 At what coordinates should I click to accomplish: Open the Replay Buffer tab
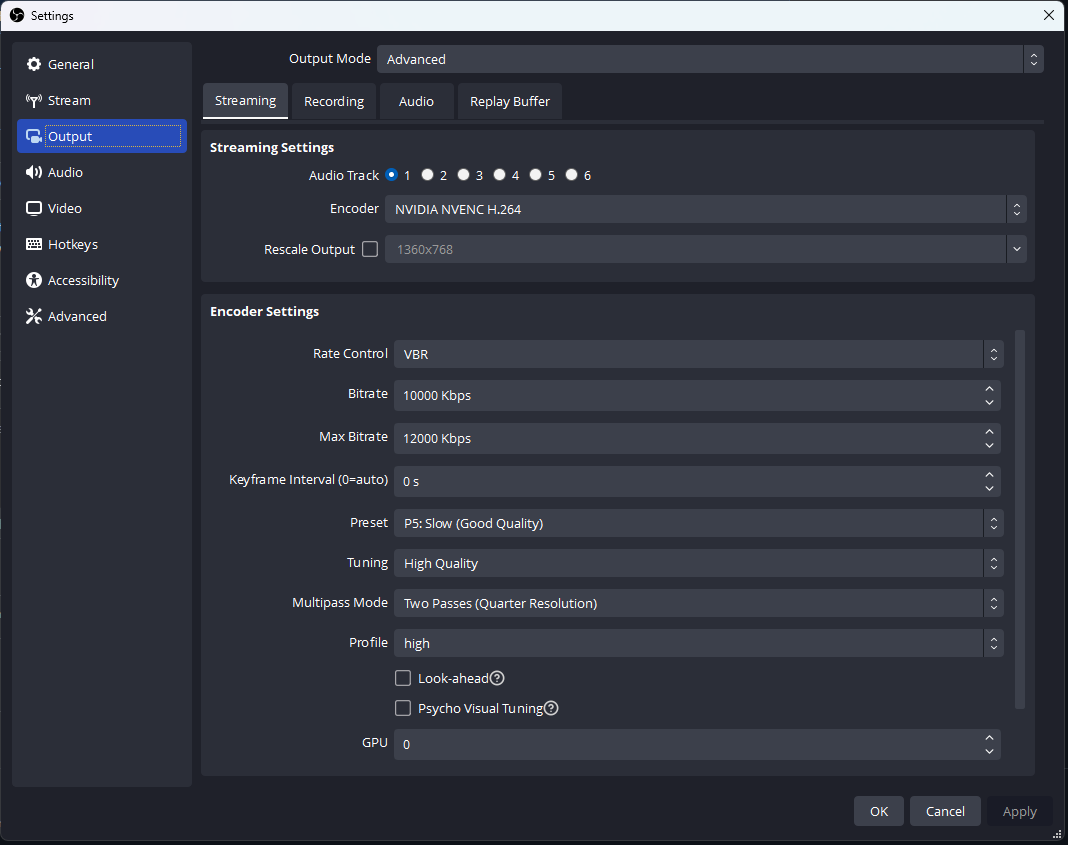(509, 101)
